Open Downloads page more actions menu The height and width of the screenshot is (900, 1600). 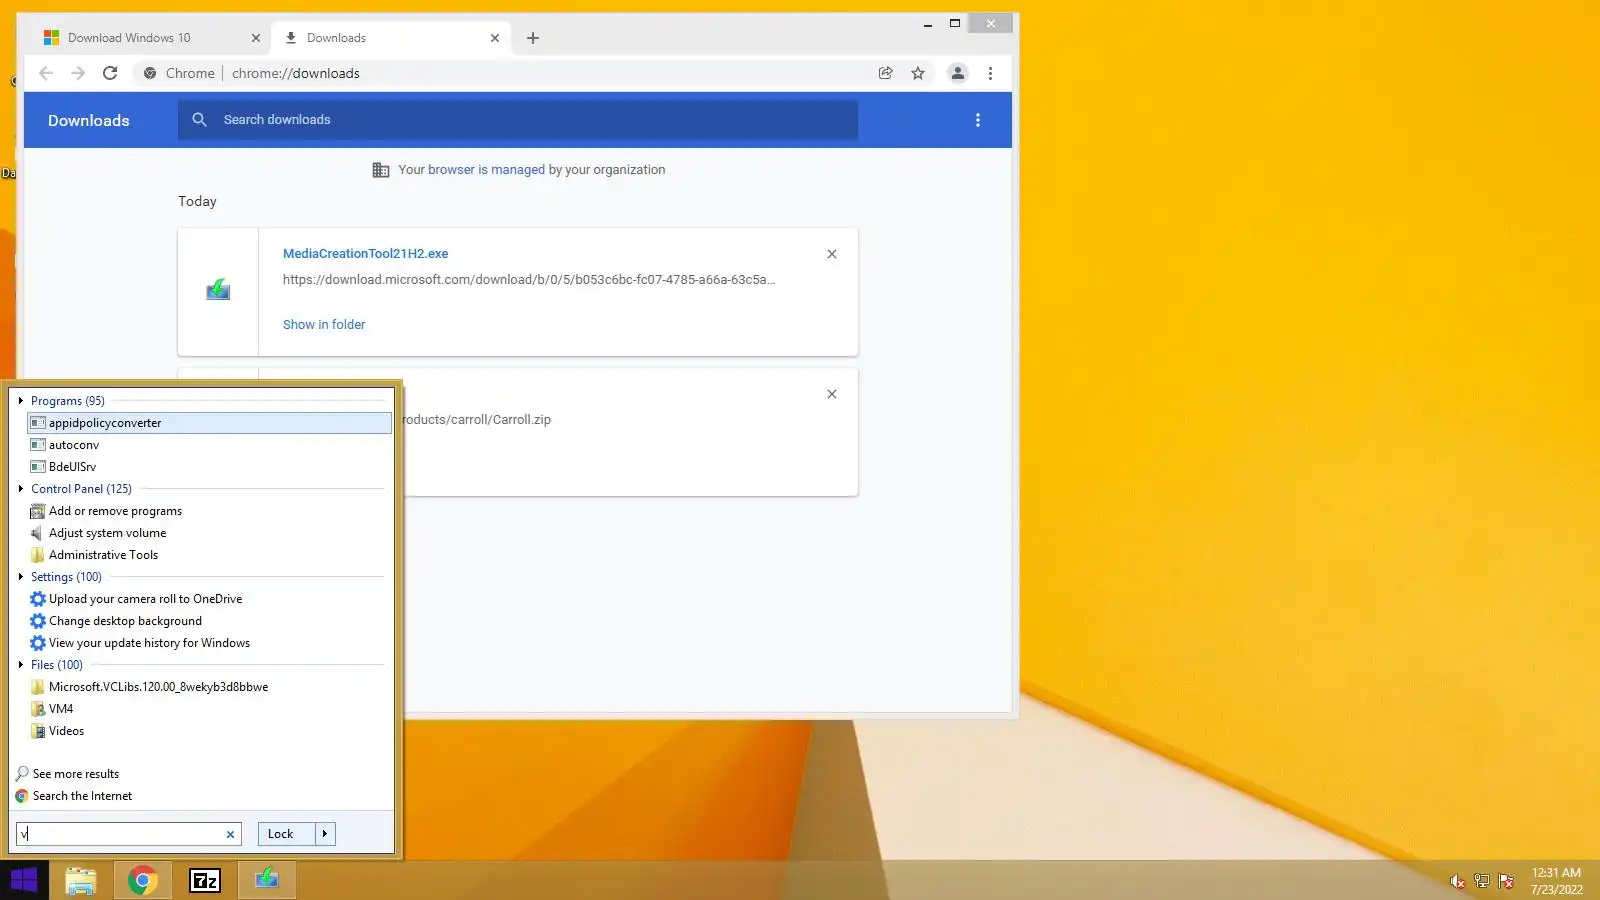[978, 120]
